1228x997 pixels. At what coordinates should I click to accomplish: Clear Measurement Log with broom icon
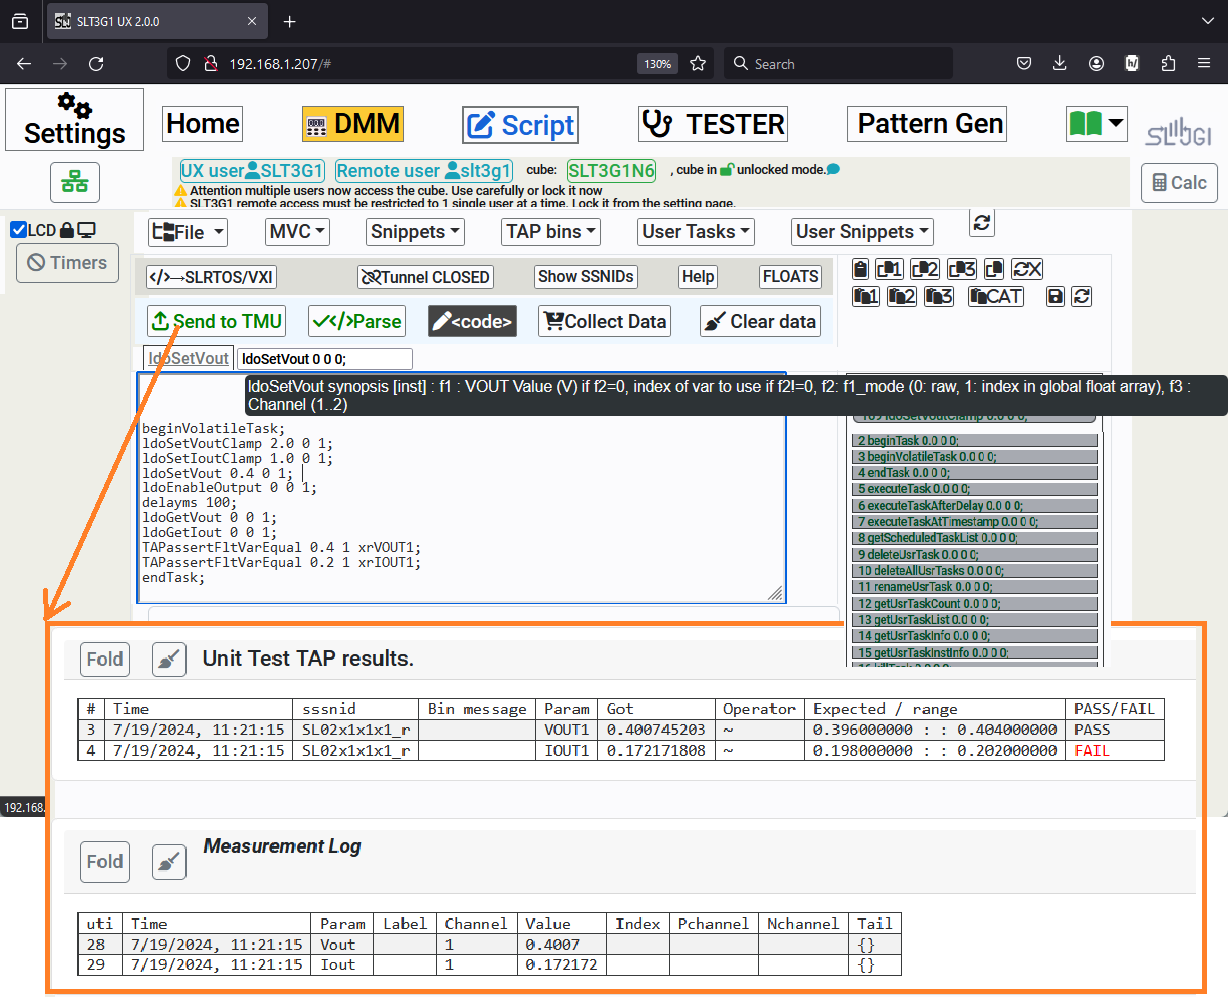(x=169, y=861)
